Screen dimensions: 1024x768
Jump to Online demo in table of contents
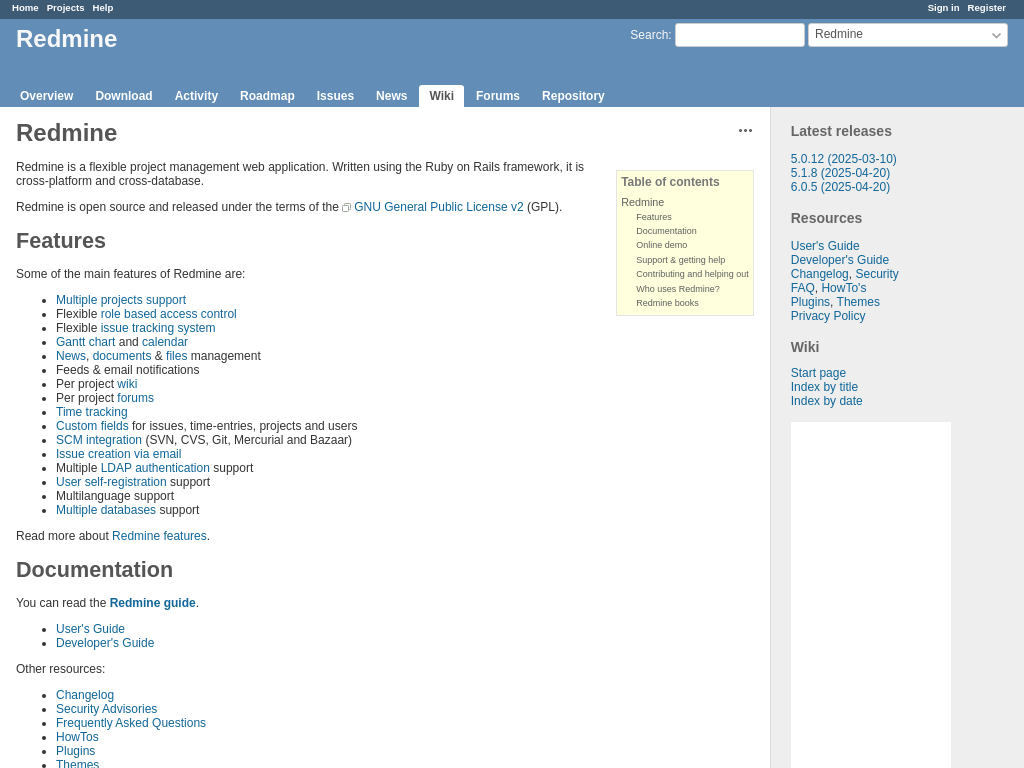click(x=661, y=245)
